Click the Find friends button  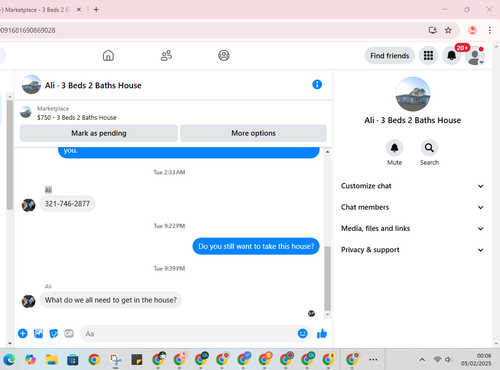point(389,56)
